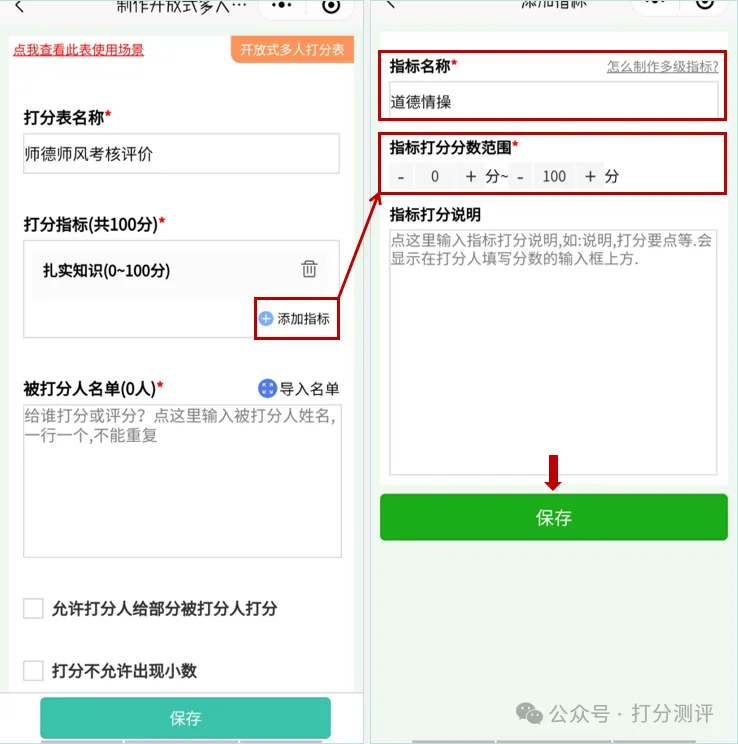The width and height of the screenshot is (738, 744).
Task: Open the 点我查看此表使用场景 link
Action: [78, 50]
